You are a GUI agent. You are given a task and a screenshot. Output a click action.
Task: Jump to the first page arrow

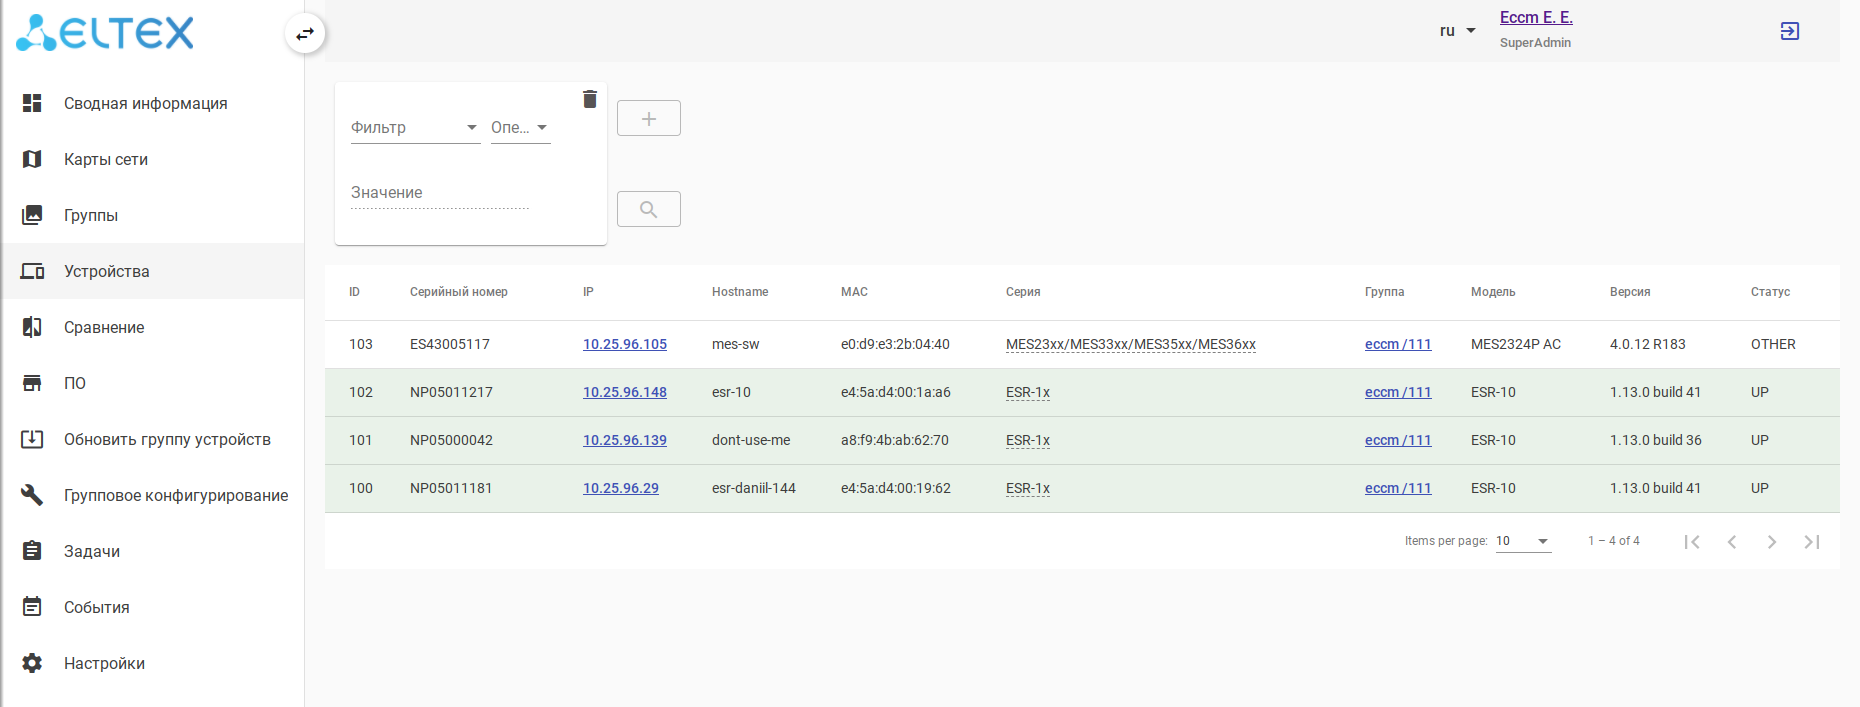coord(1691,542)
